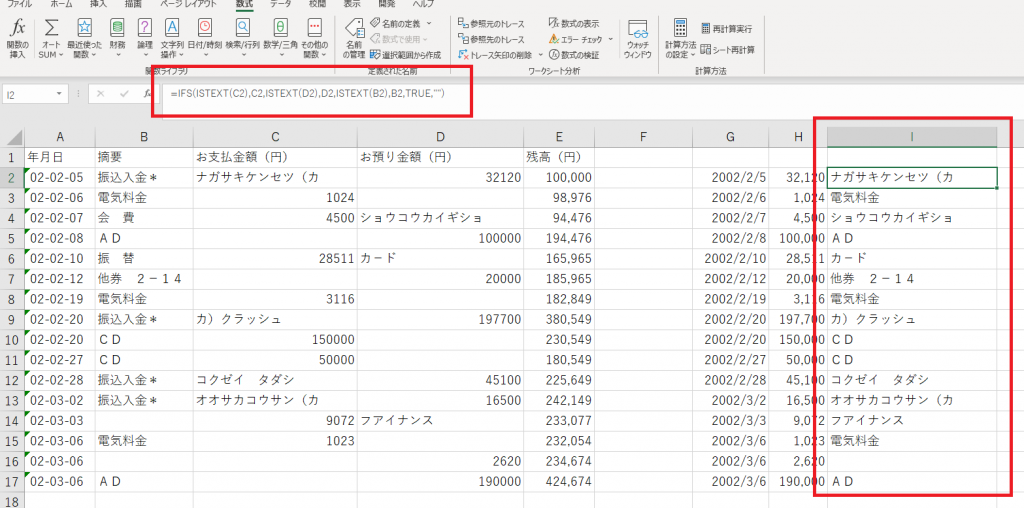This screenshot has height=508, width=1024.
Task: Expand the 名前の定義 dropdown arrow
Action: point(429,23)
